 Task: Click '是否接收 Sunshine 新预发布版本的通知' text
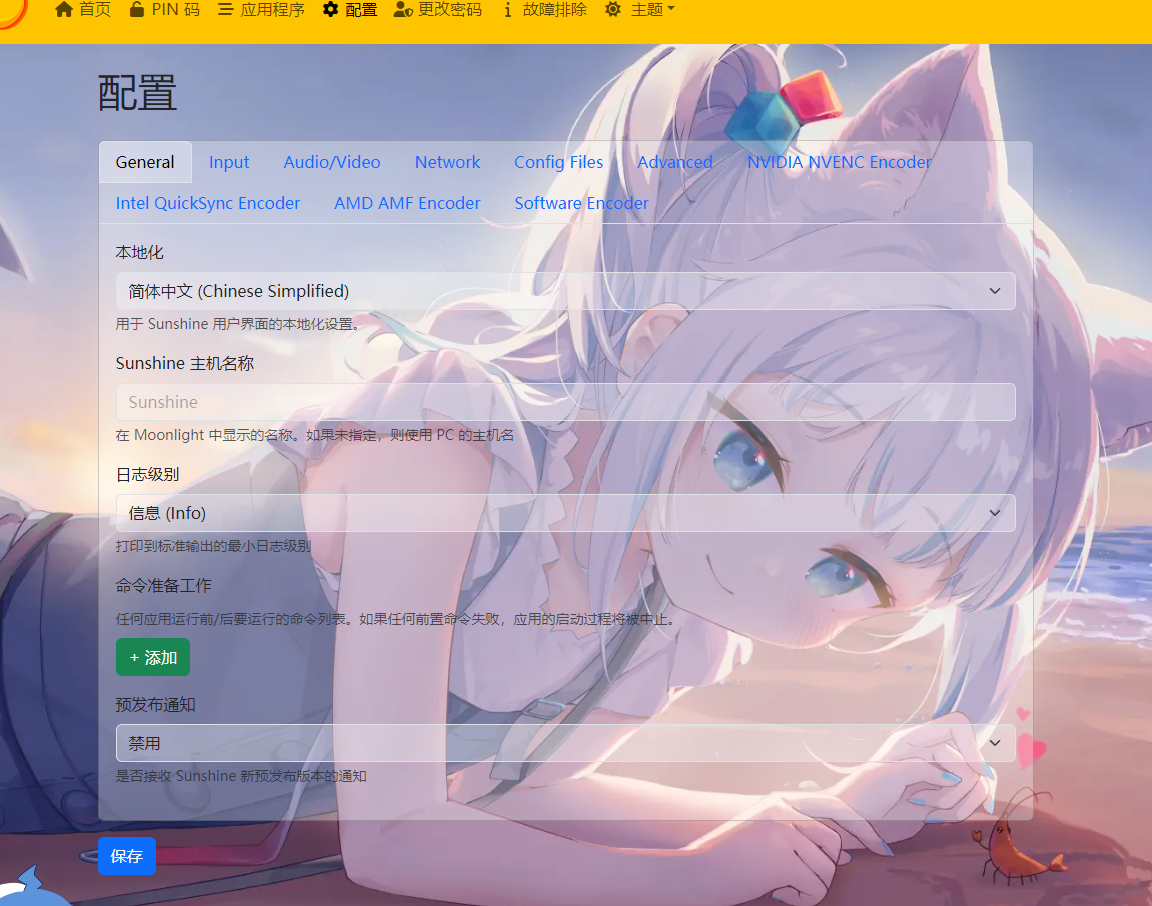(x=241, y=776)
